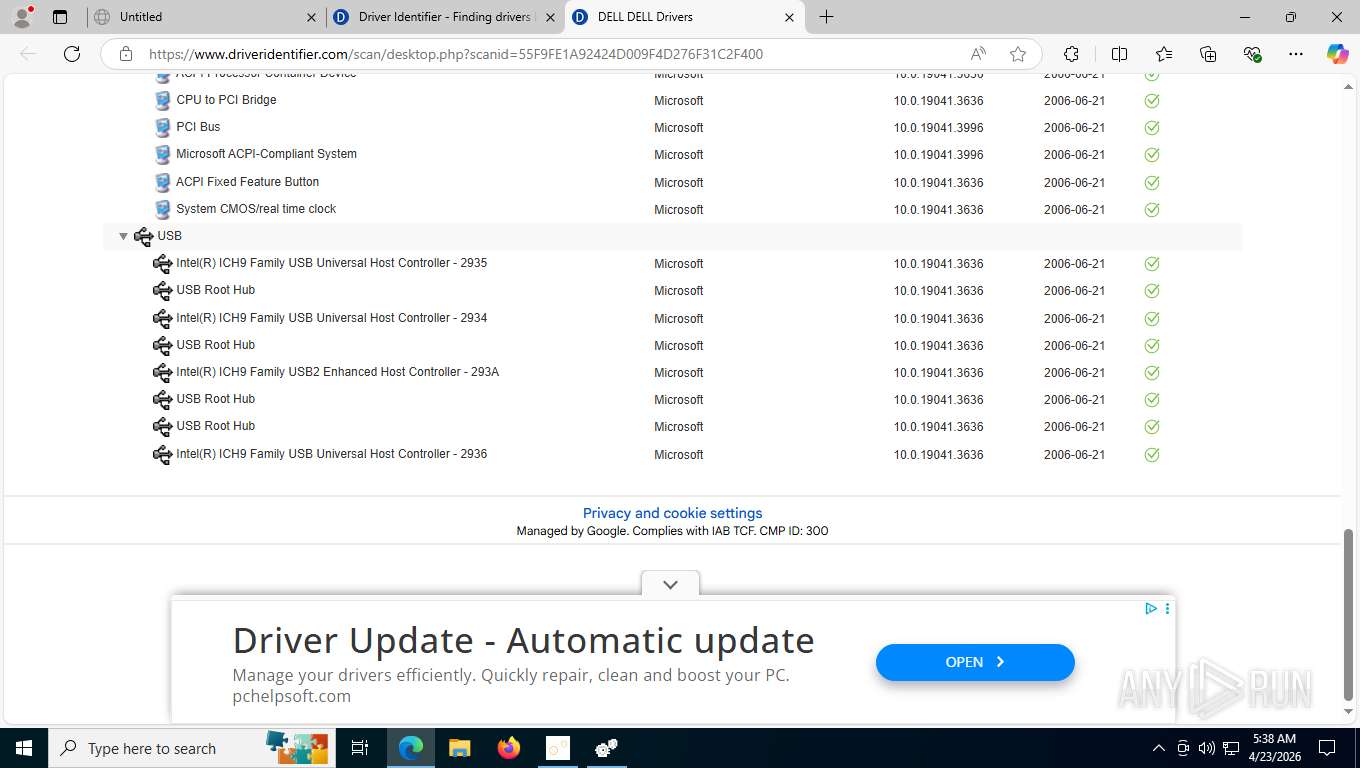Switch to the Untitled tab
The width and height of the screenshot is (1360, 768).
coord(205,17)
